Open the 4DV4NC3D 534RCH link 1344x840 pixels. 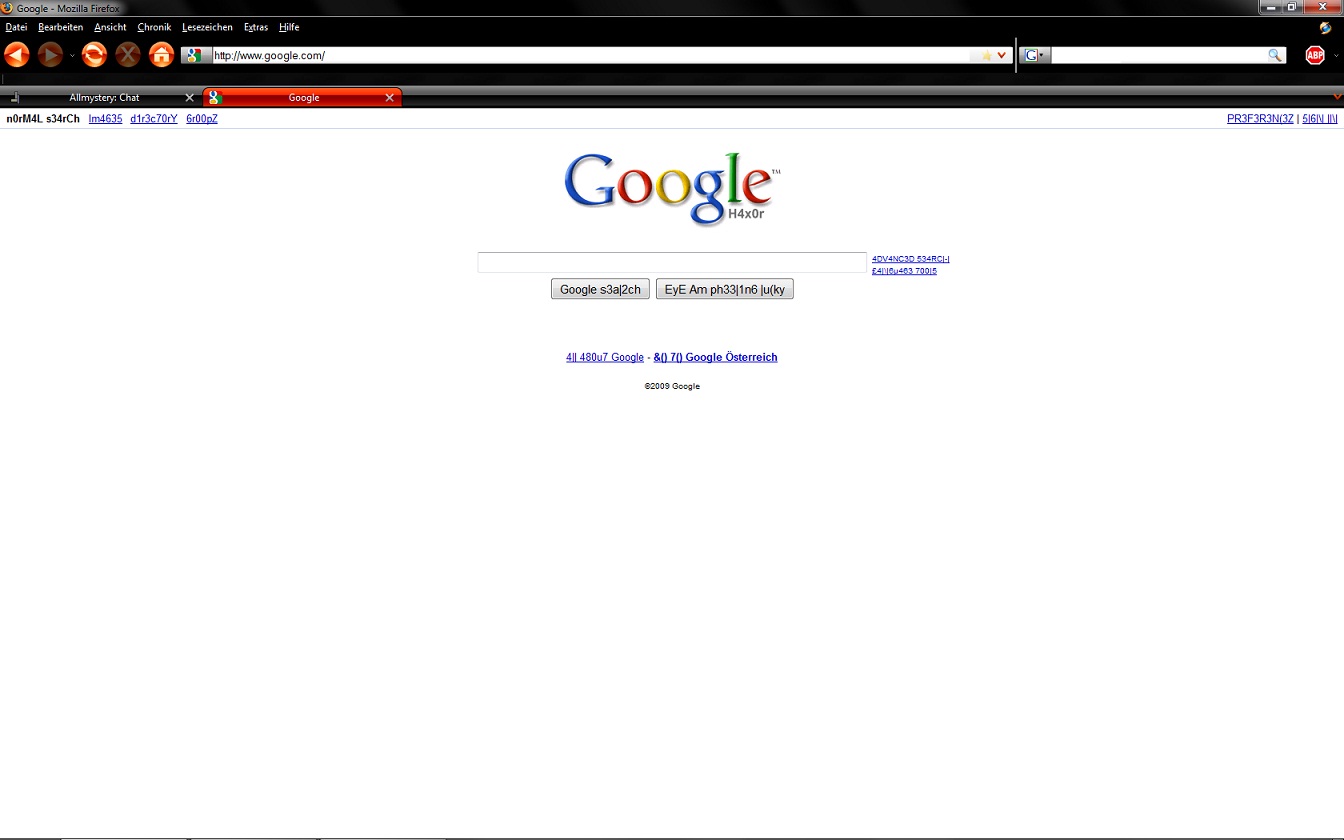[x=910, y=259]
